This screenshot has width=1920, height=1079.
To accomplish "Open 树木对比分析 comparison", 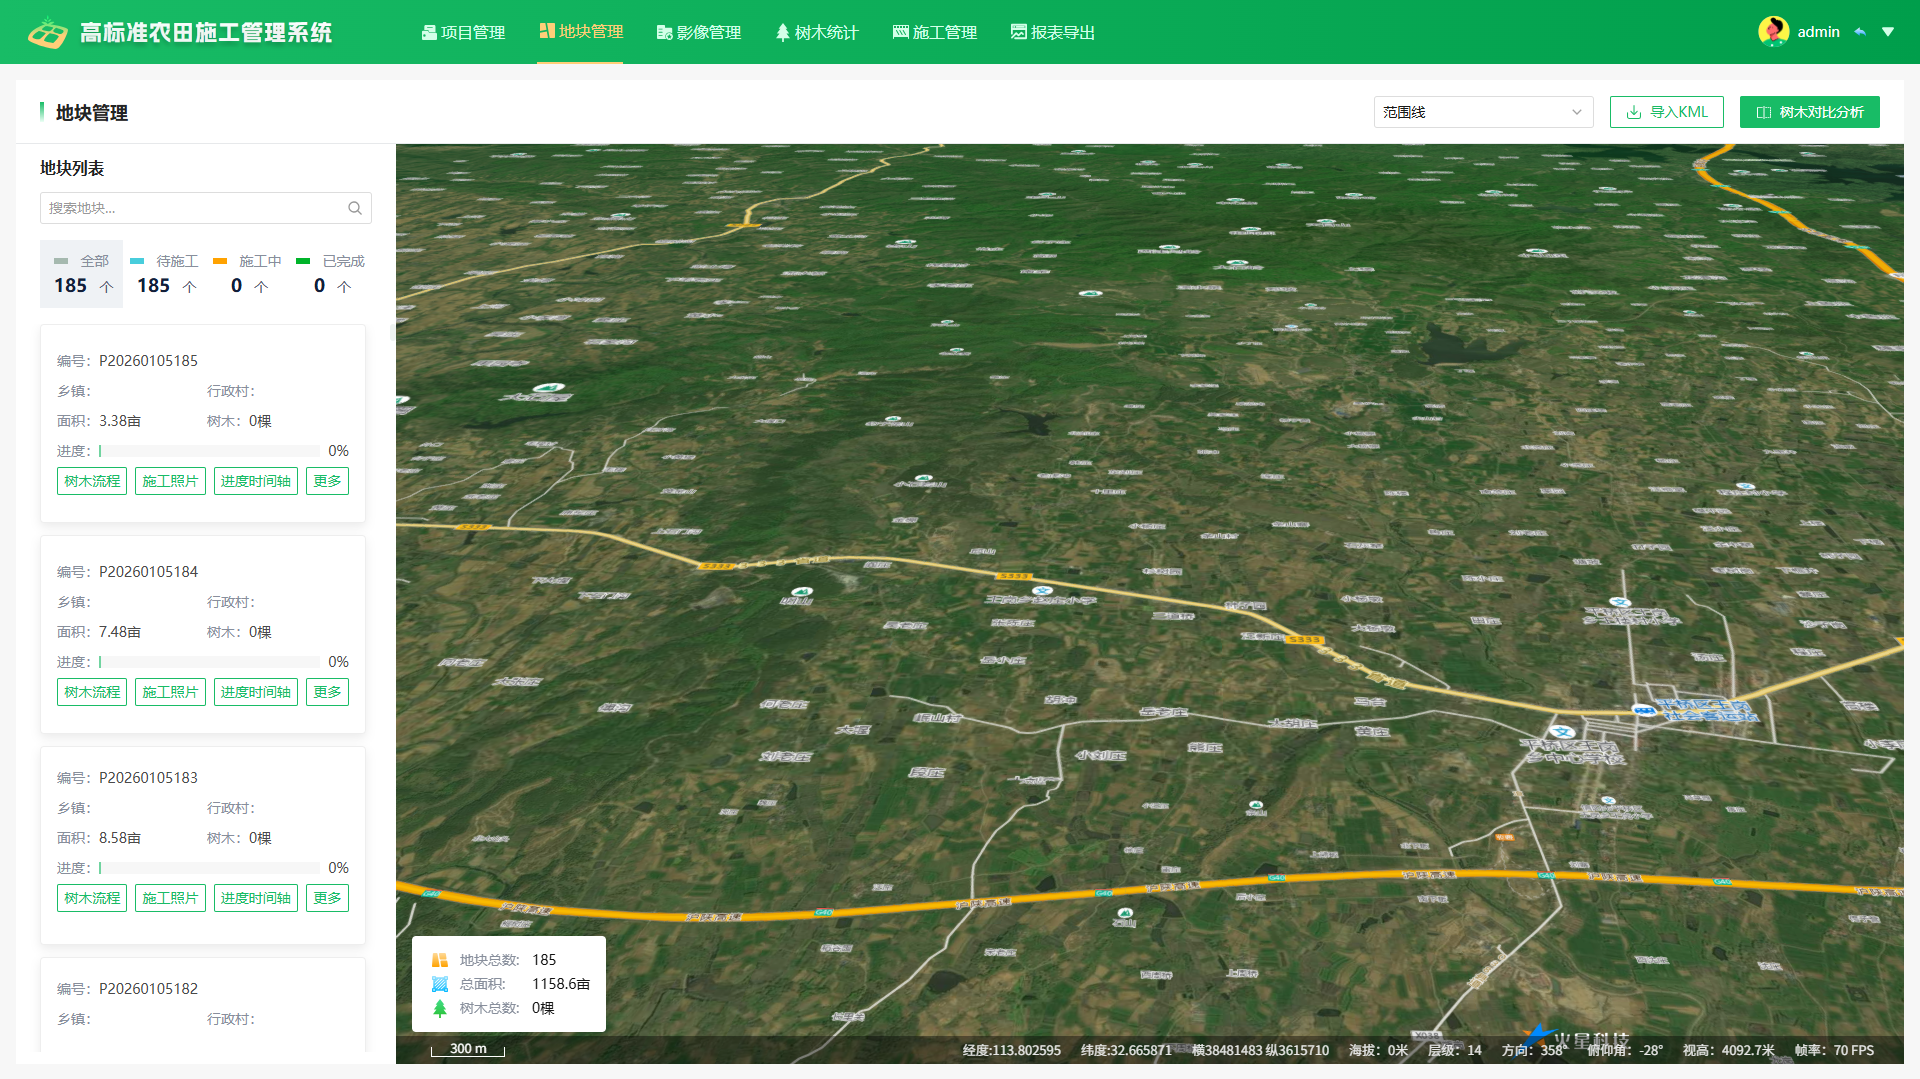I will pyautogui.click(x=1810, y=112).
